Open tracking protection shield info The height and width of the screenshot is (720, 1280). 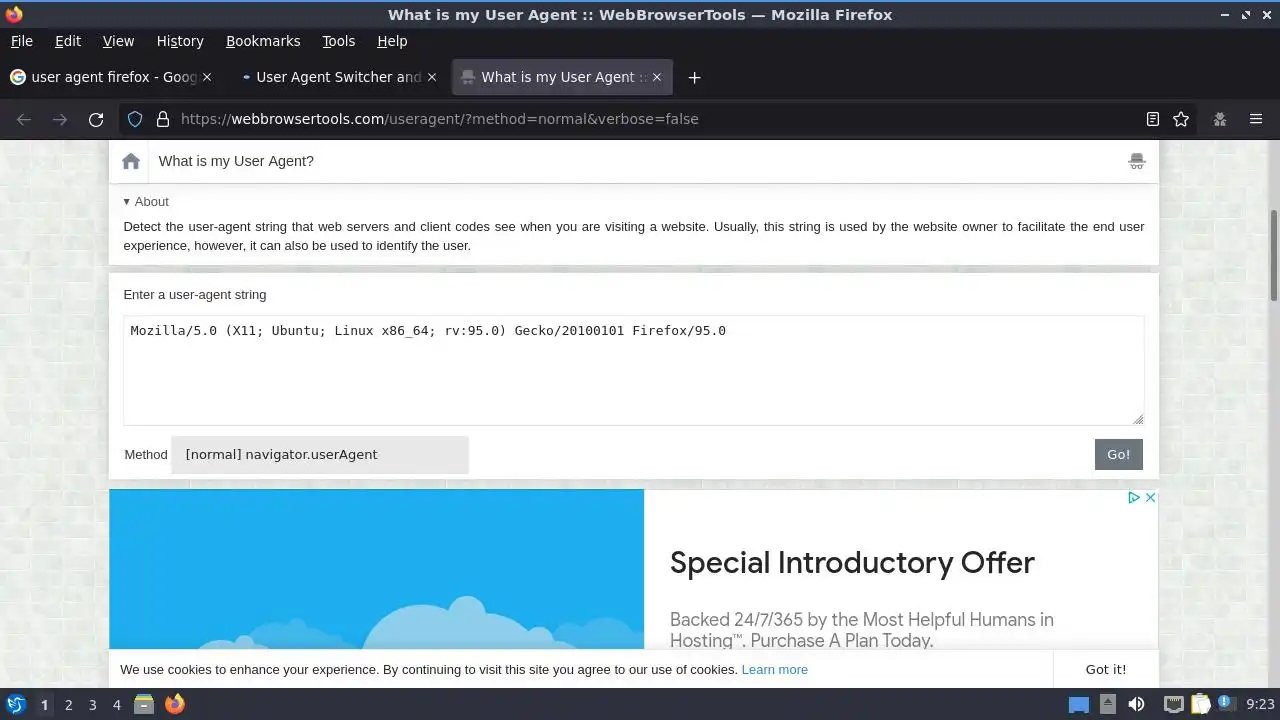[x=136, y=119]
